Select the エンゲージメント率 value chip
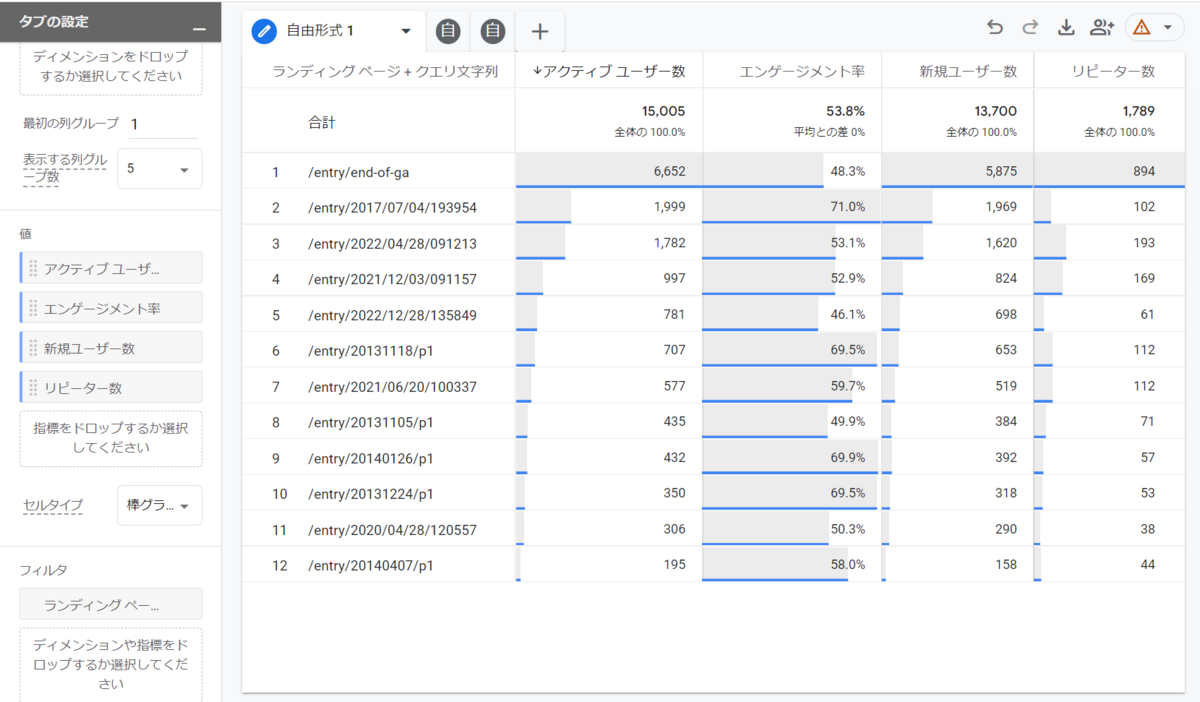1200x702 pixels. 111,308
